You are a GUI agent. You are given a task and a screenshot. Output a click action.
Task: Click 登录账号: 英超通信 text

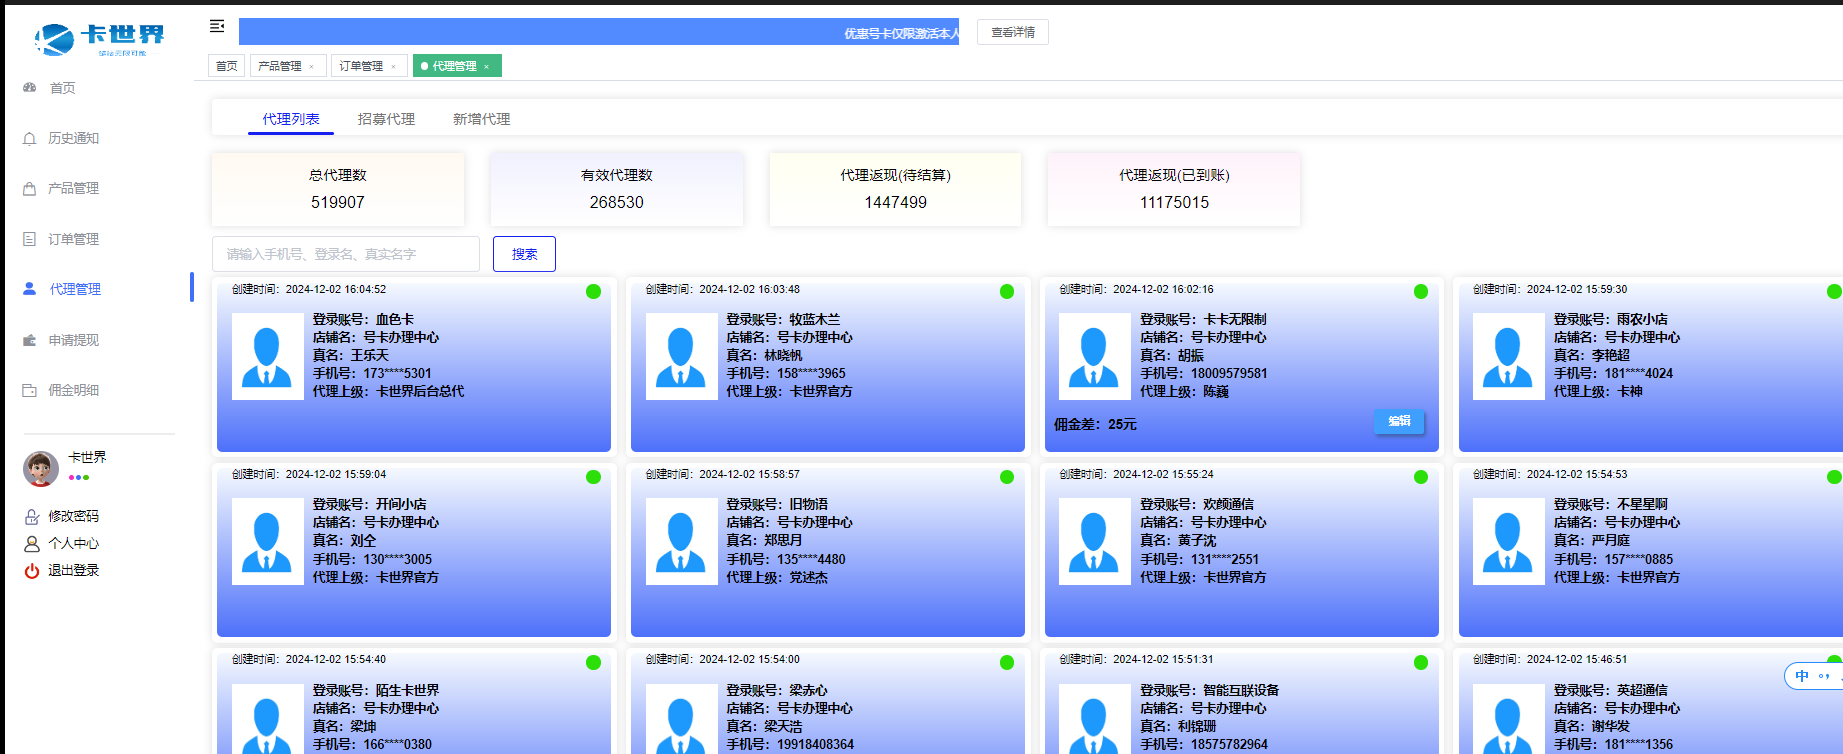point(1610,690)
